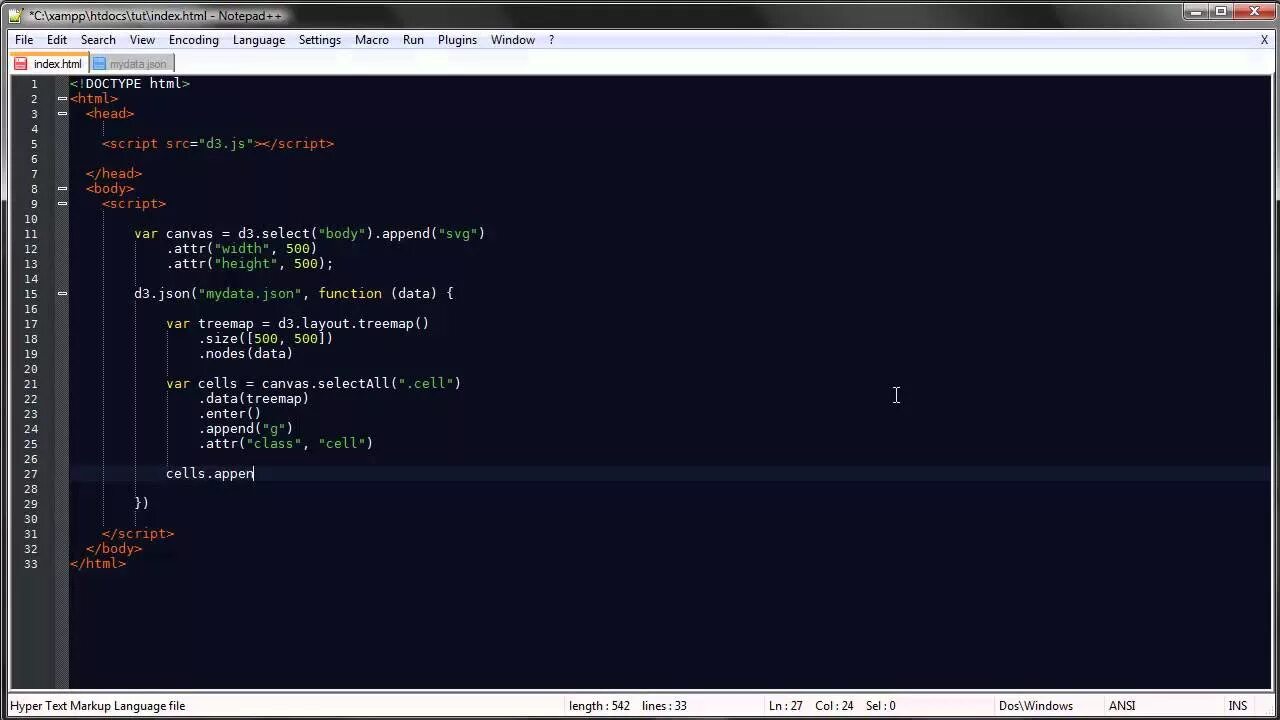Open the ? help menu

[x=551, y=40]
